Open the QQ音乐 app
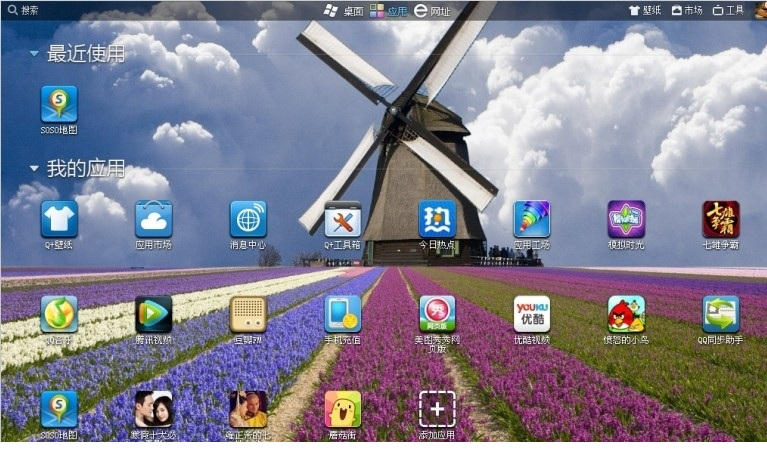Image resolution: width=767 pixels, height=459 pixels. pos(59,314)
